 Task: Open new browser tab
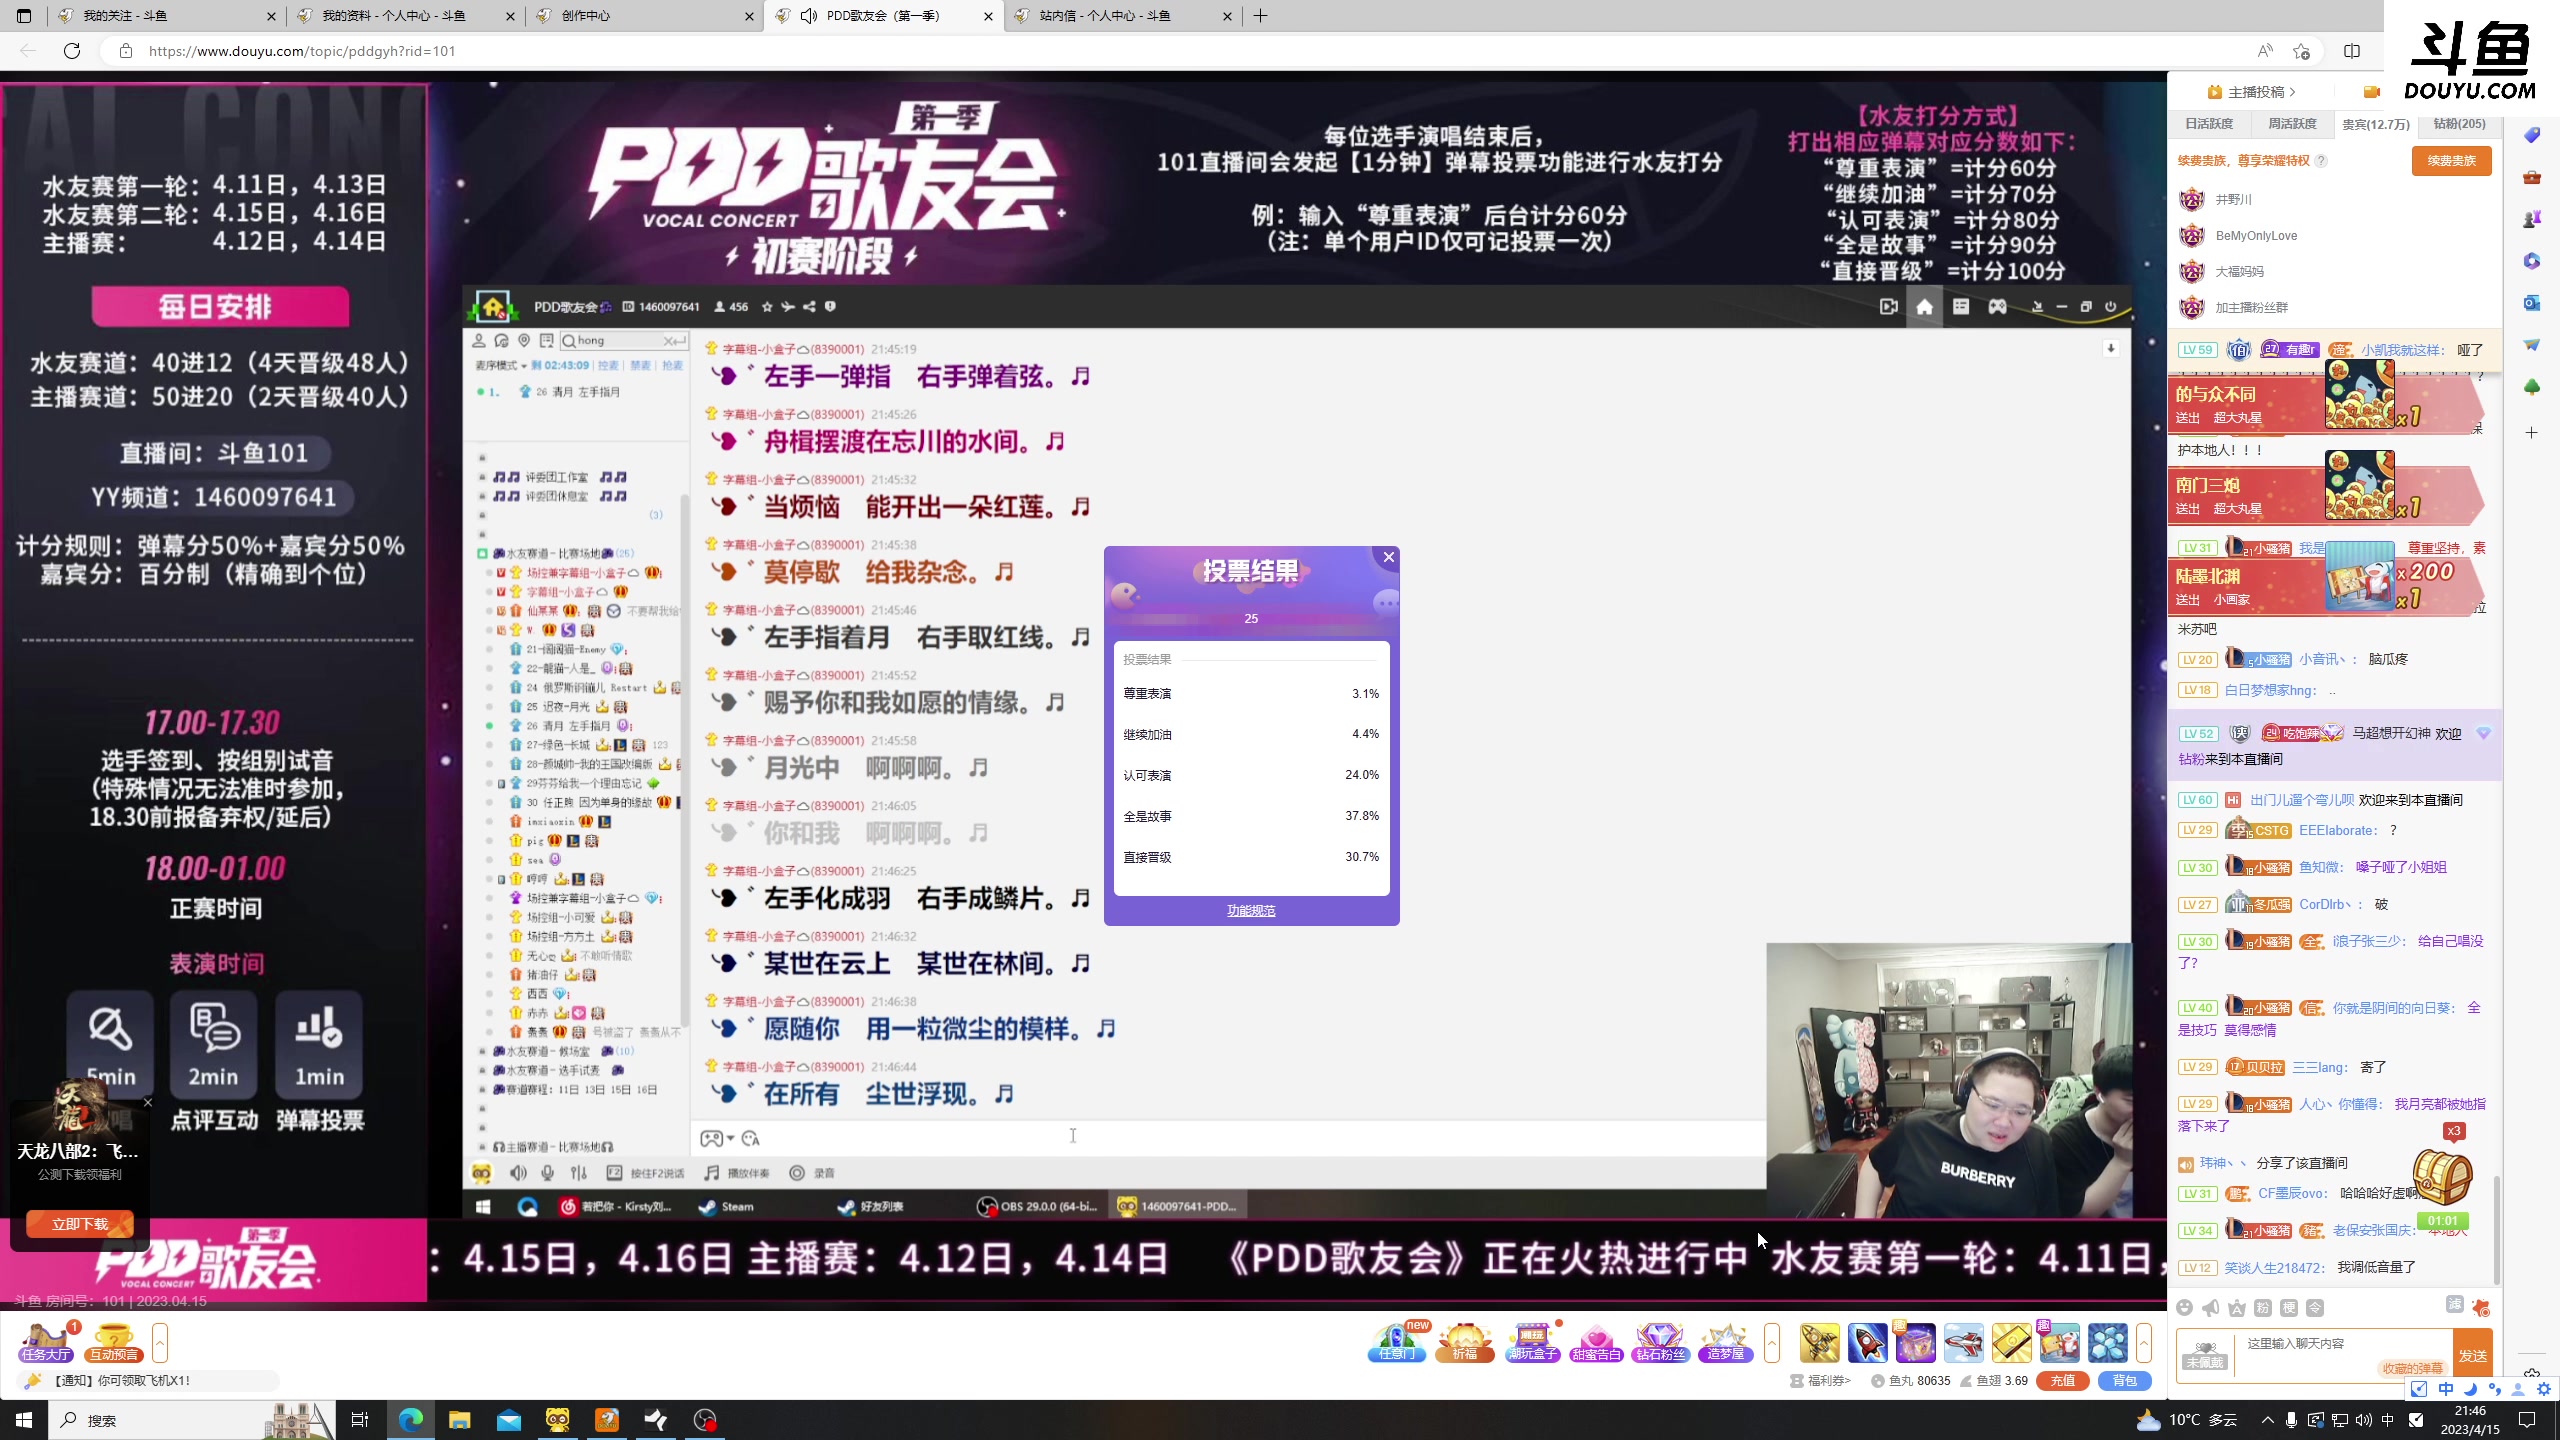click(x=1260, y=16)
